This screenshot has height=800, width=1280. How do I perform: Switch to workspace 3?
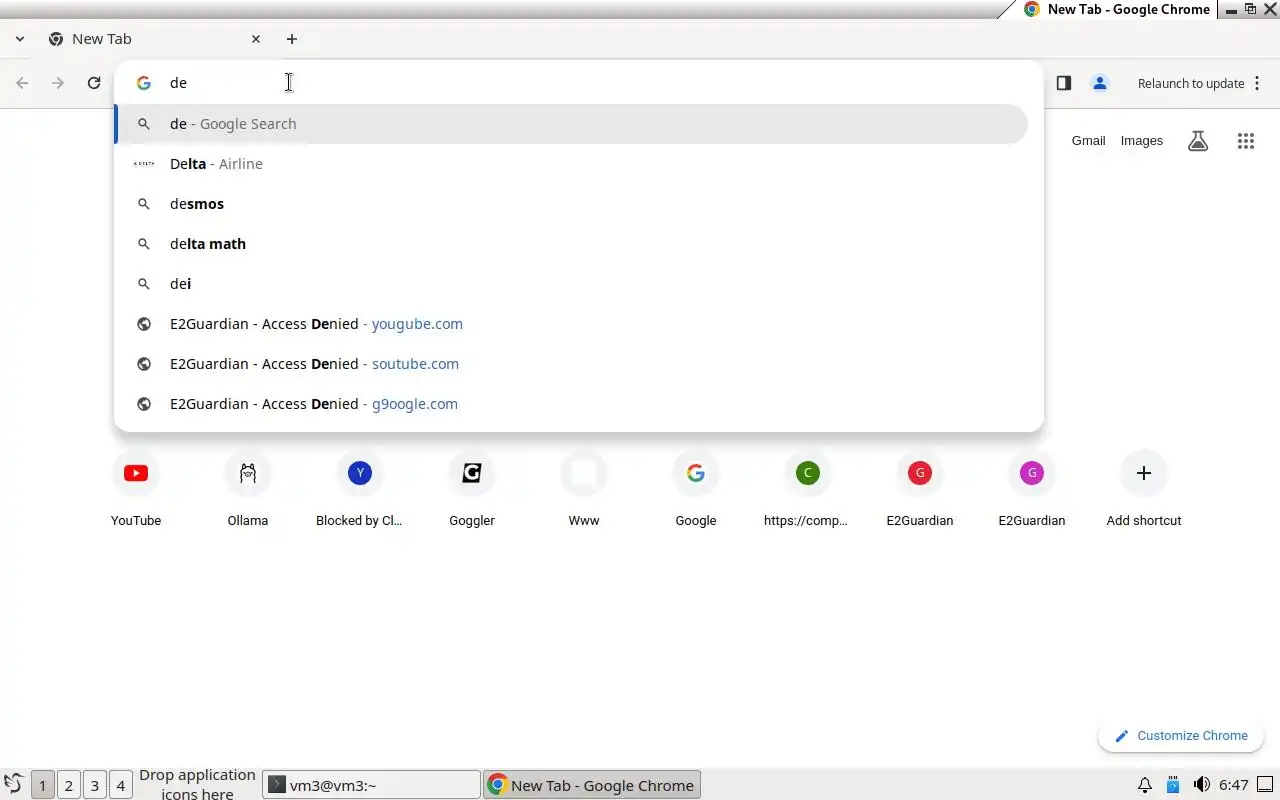94,785
